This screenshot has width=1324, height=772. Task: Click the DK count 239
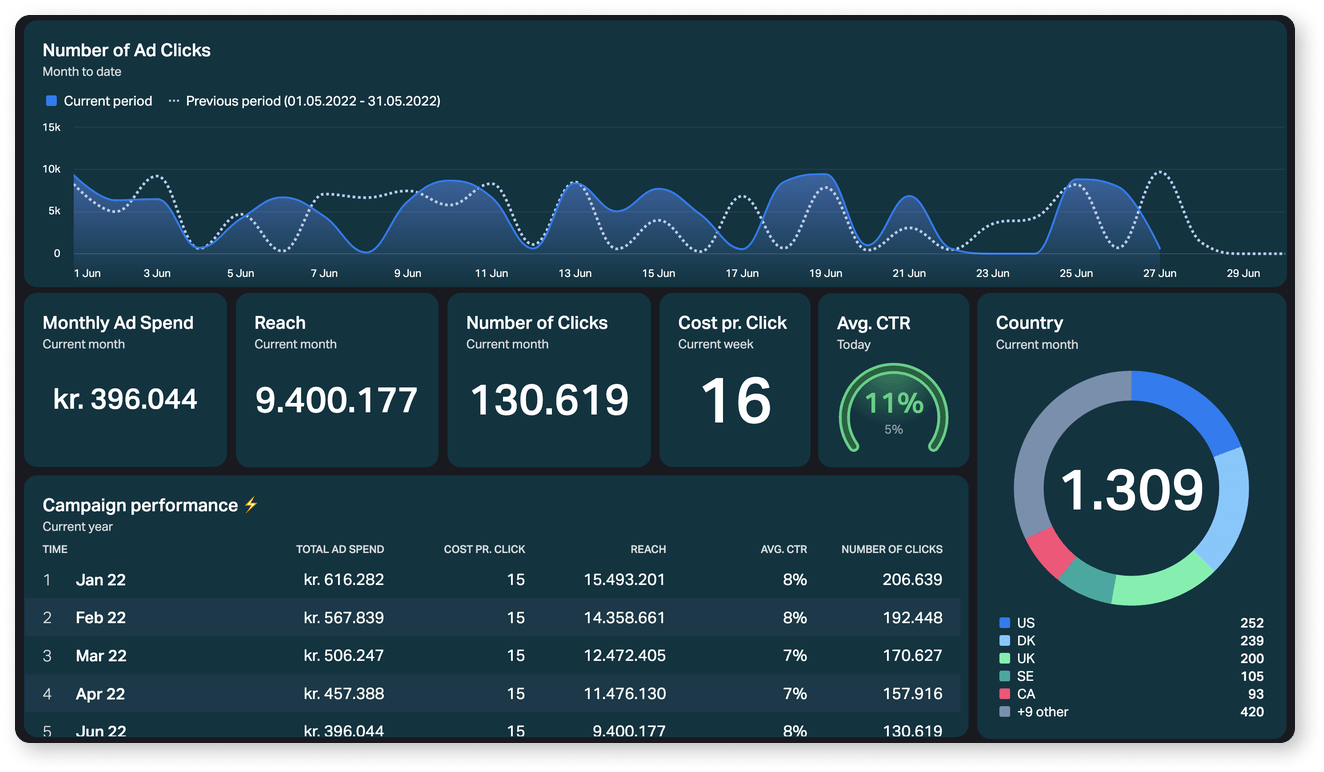point(1252,641)
